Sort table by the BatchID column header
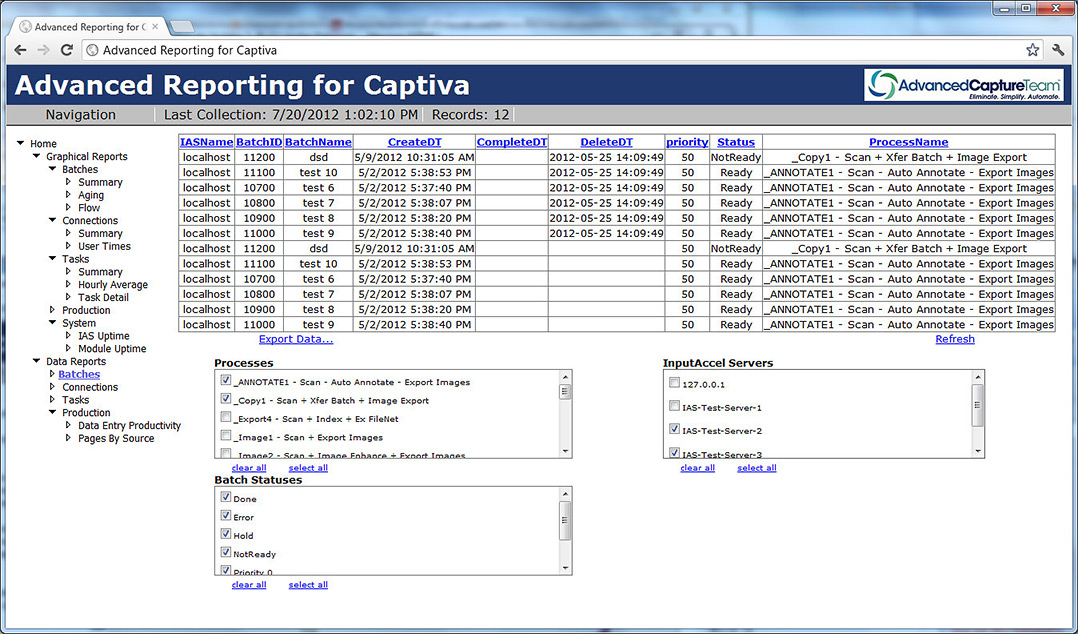This screenshot has height=634, width=1078. click(x=259, y=142)
